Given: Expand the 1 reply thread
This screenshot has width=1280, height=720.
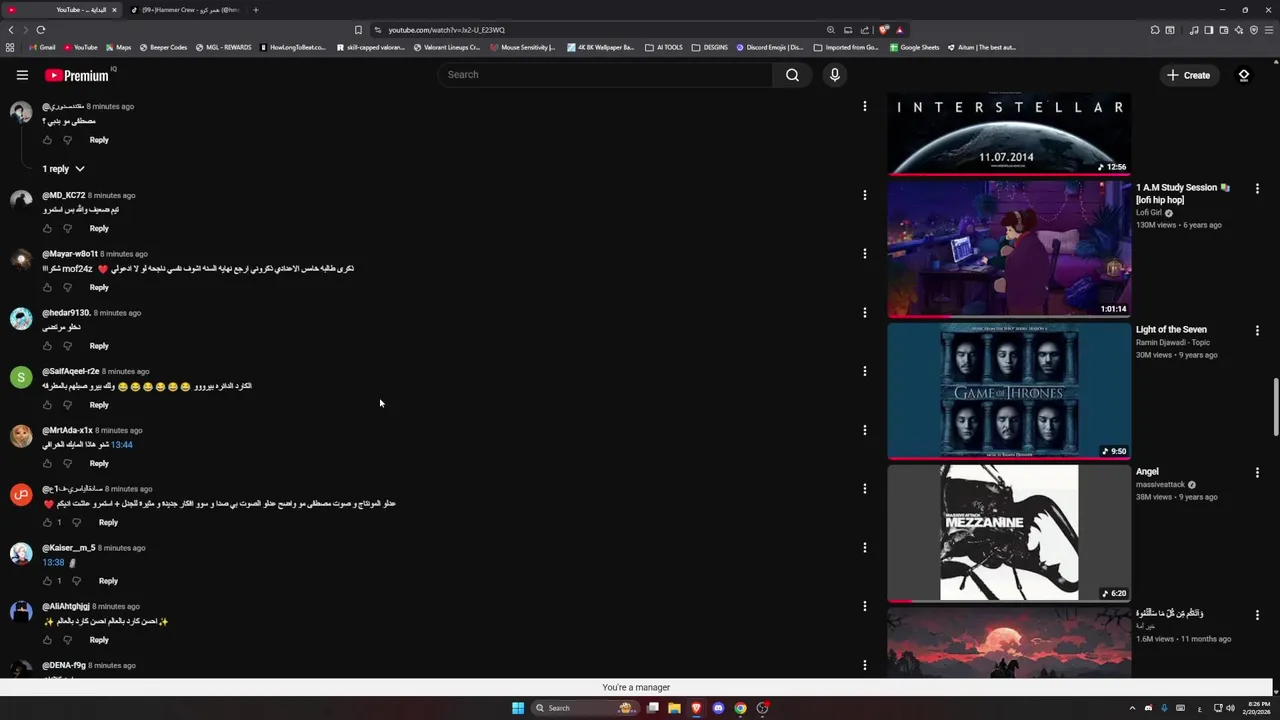Looking at the screenshot, I should pyautogui.click(x=63, y=169).
